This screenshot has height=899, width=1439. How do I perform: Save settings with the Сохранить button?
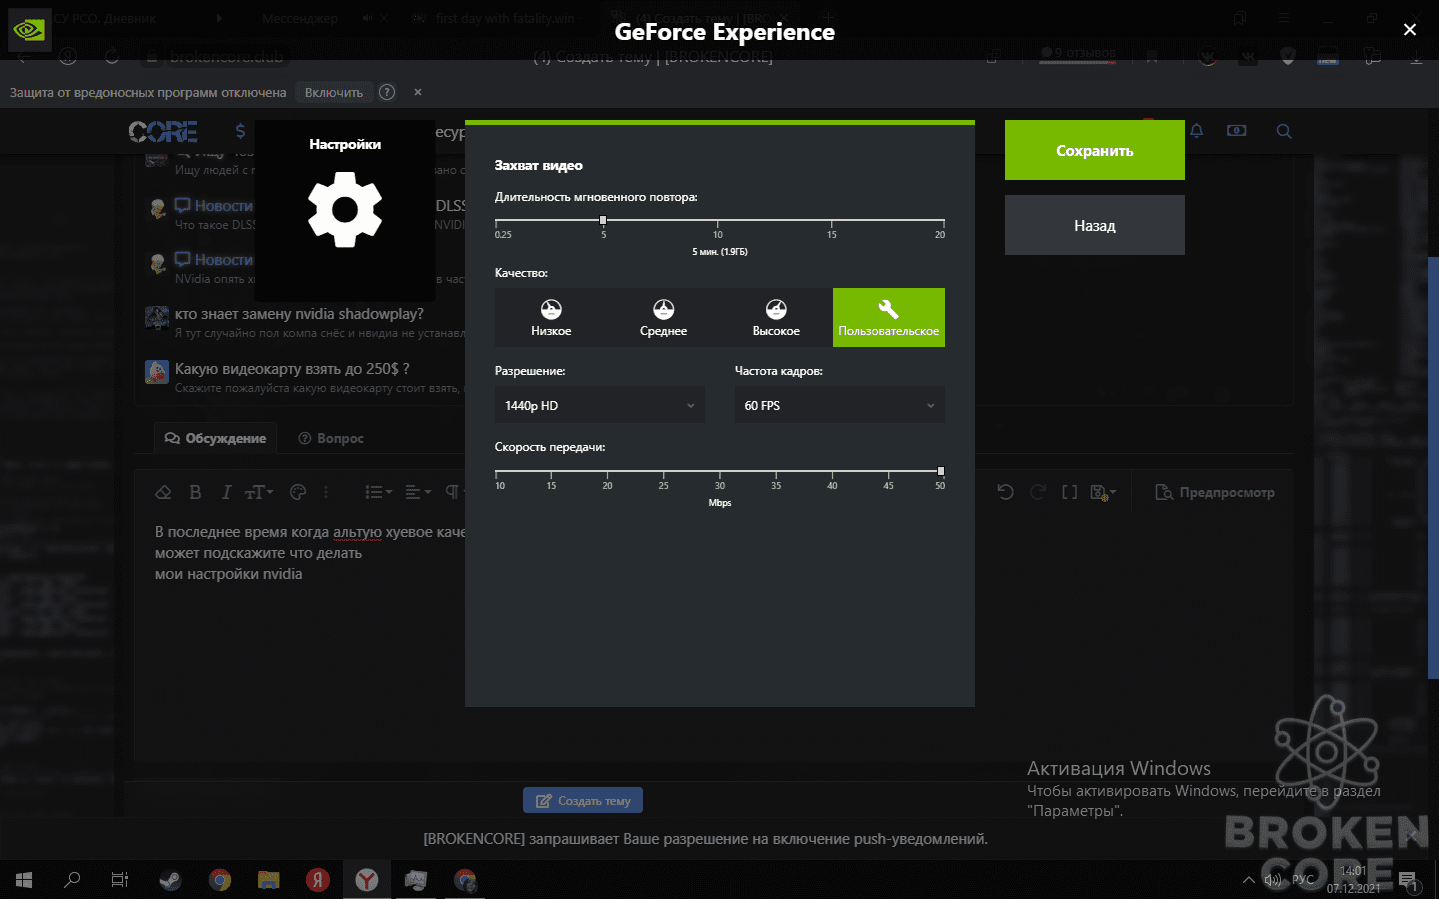(1095, 150)
